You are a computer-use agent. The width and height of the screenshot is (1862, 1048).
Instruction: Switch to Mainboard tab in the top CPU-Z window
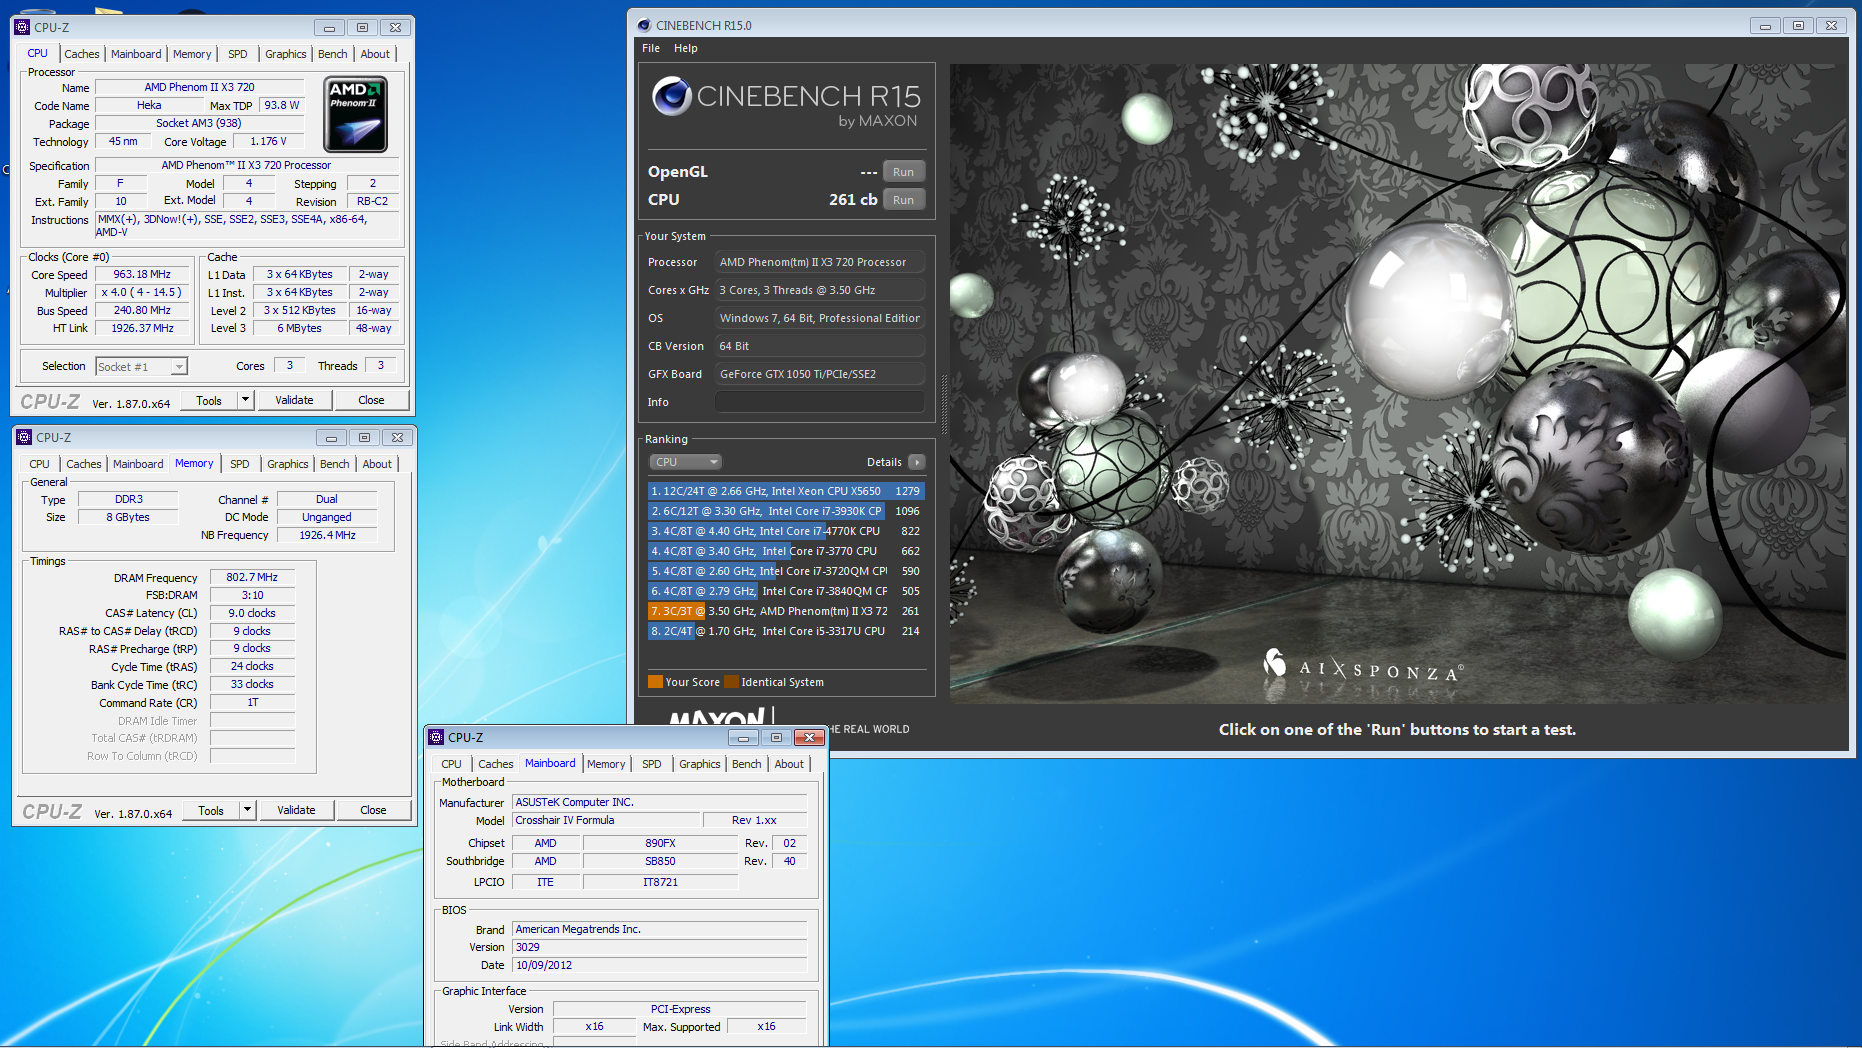click(136, 54)
